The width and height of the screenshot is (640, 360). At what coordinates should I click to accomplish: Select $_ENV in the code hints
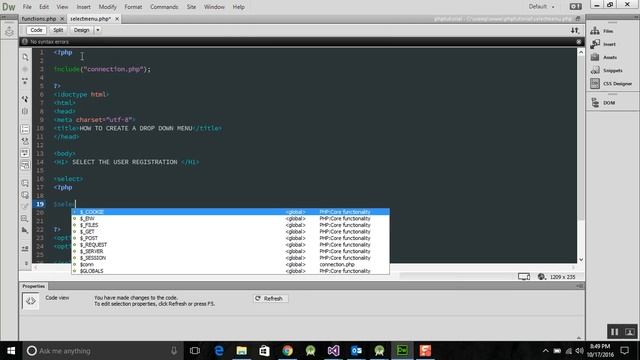coord(231,218)
